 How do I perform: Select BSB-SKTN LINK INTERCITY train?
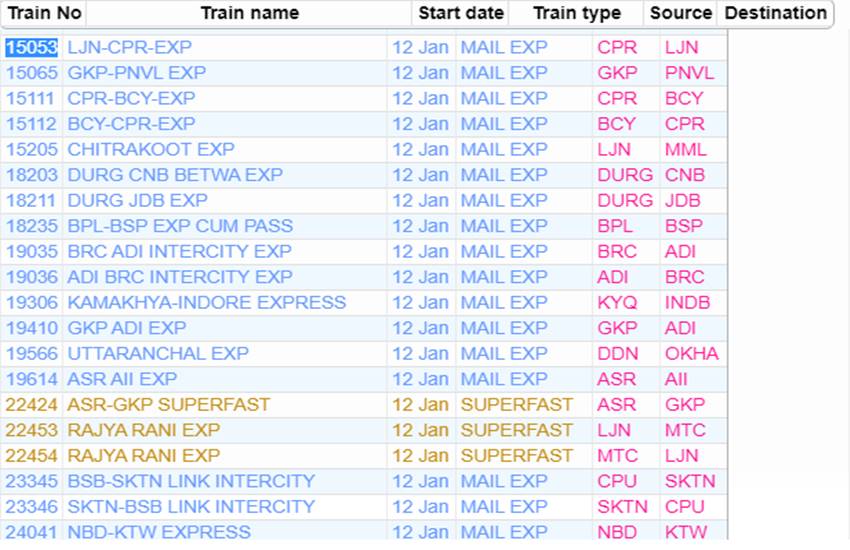tap(191, 481)
